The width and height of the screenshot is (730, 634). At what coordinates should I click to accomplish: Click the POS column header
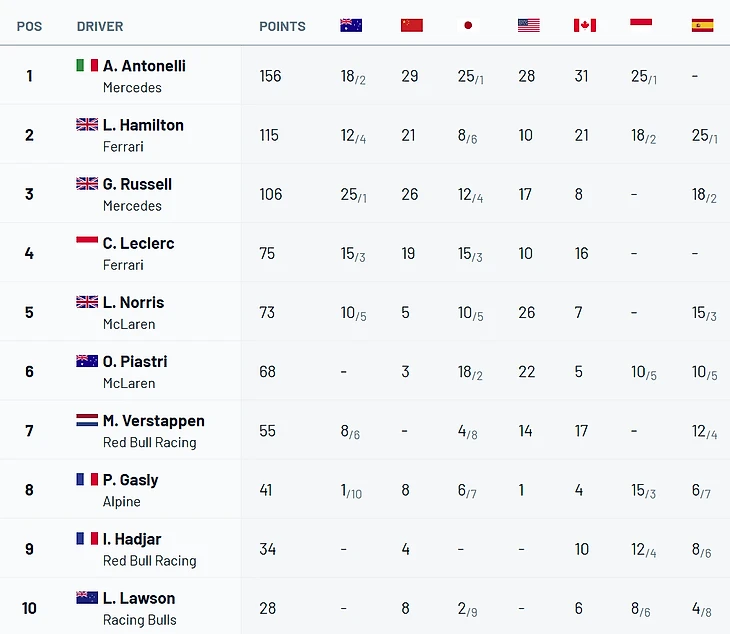click(x=29, y=27)
